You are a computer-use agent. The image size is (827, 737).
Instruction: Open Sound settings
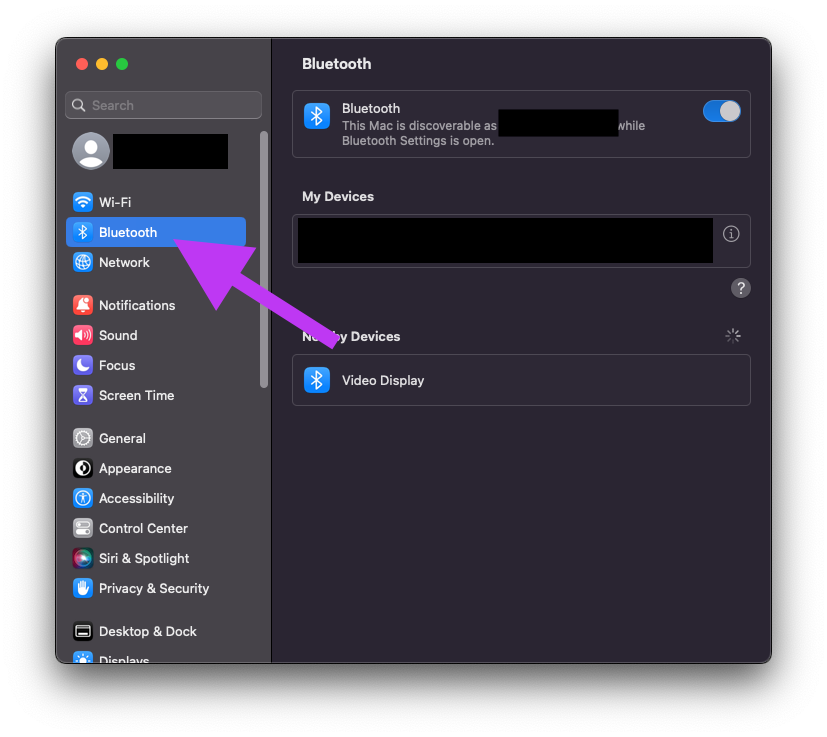tap(156, 335)
